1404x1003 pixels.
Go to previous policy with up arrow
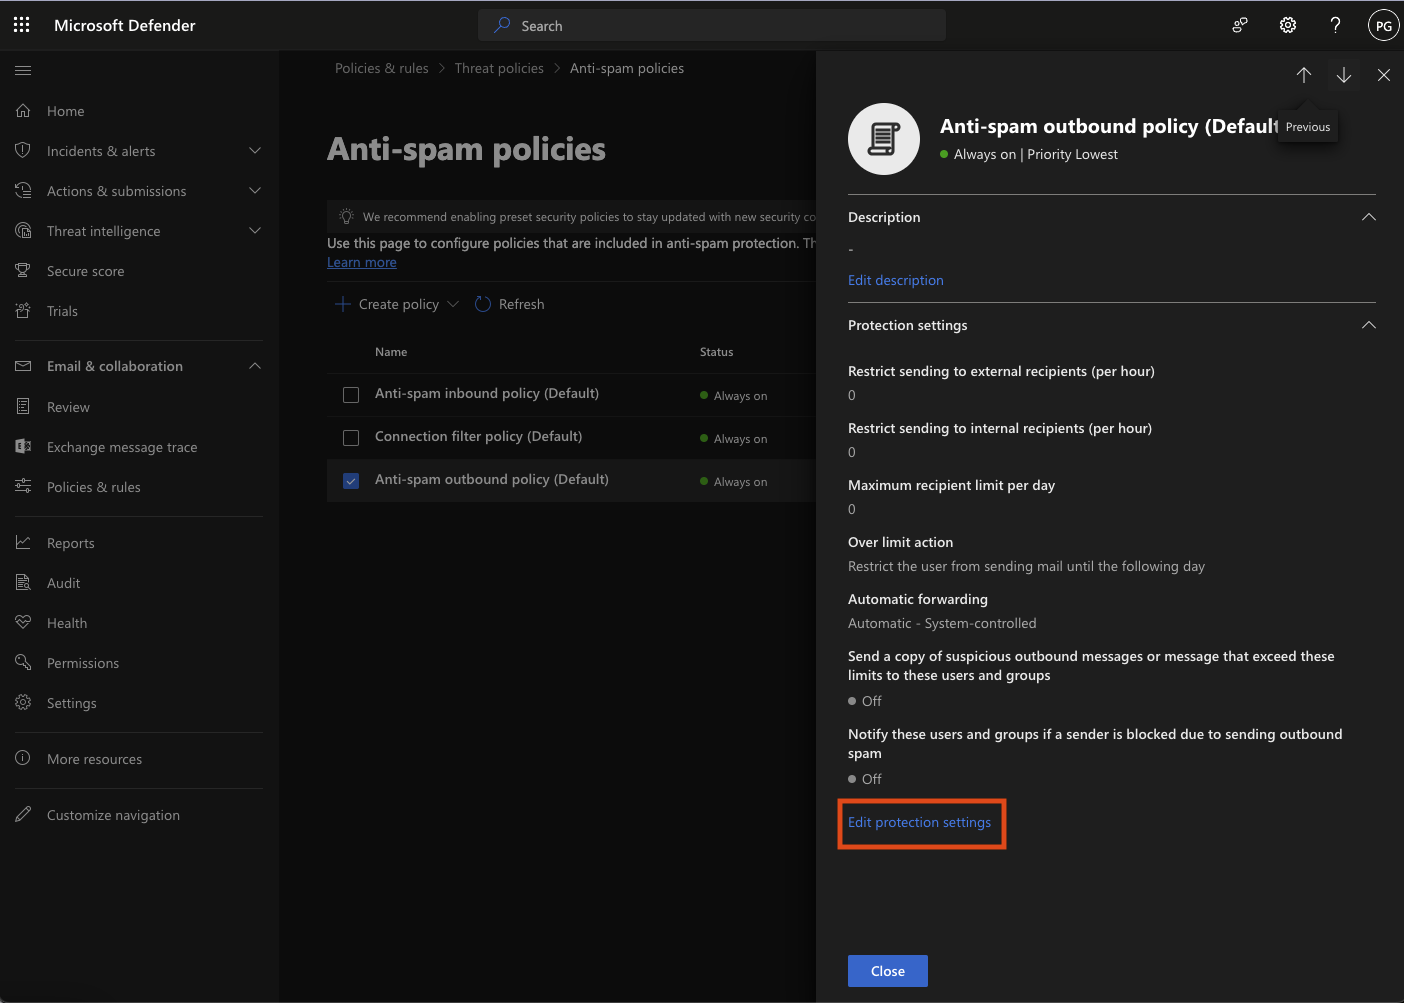tap(1304, 75)
